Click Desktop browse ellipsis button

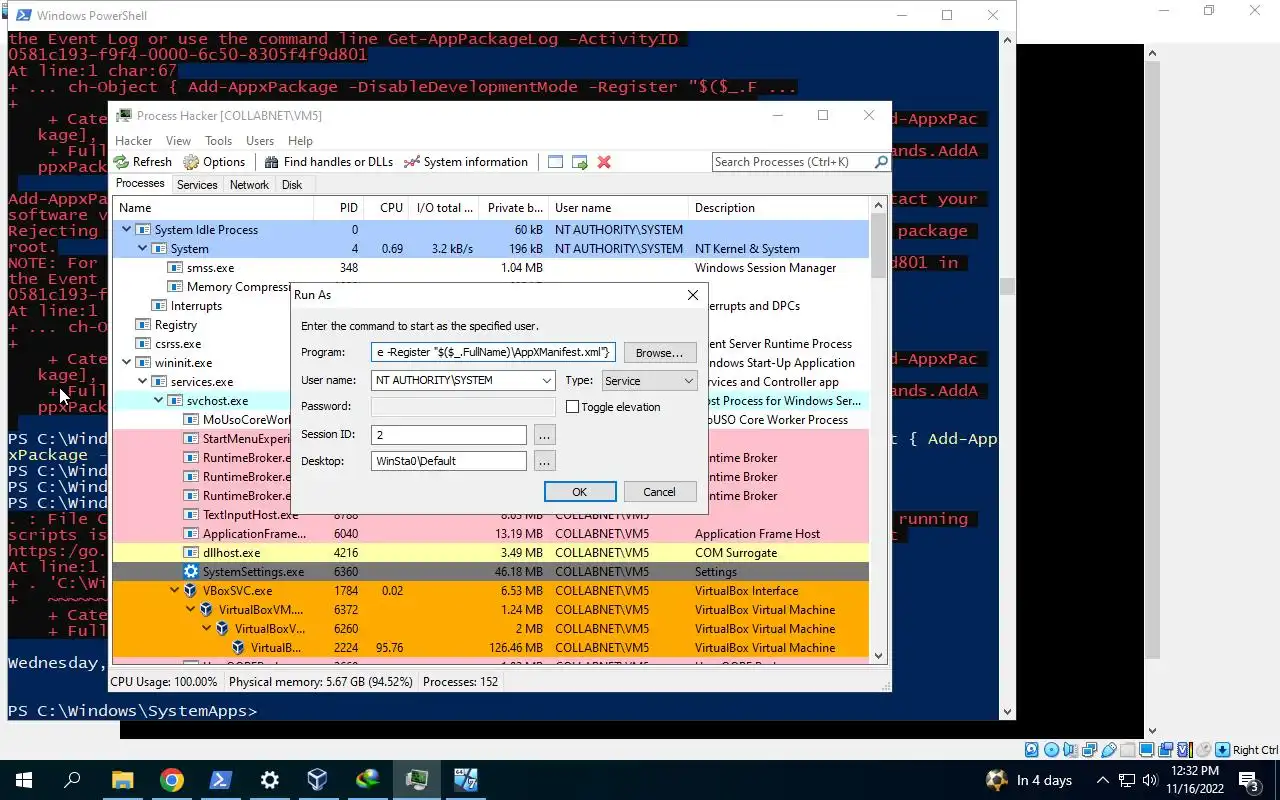(x=544, y=461)
